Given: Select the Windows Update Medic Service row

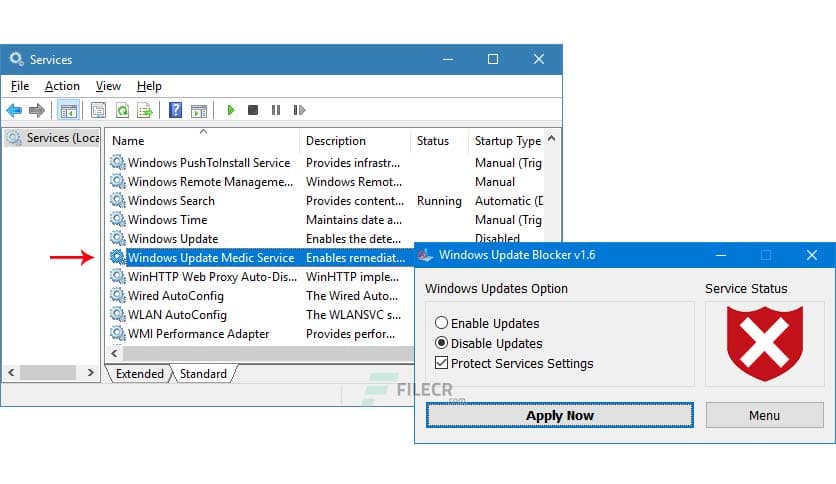Looking at the screenshot, I should [261, 257].
